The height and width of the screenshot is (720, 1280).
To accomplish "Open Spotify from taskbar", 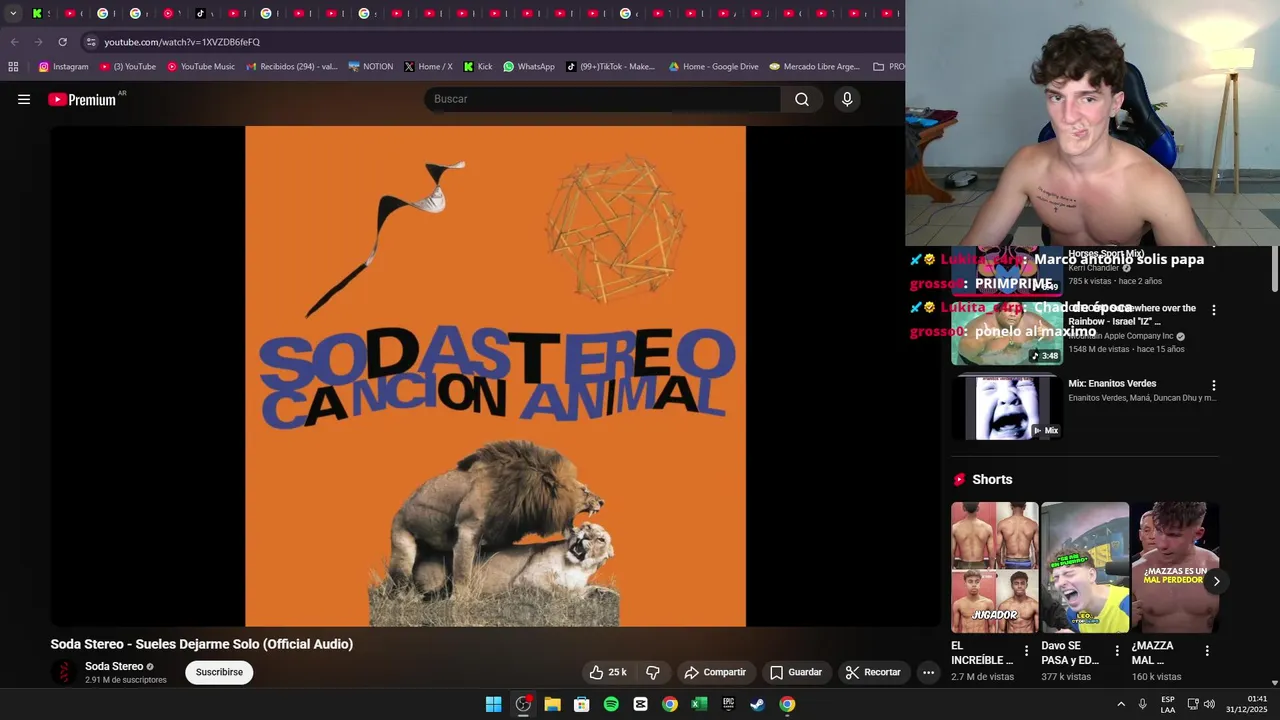I will tap(611, 704).
